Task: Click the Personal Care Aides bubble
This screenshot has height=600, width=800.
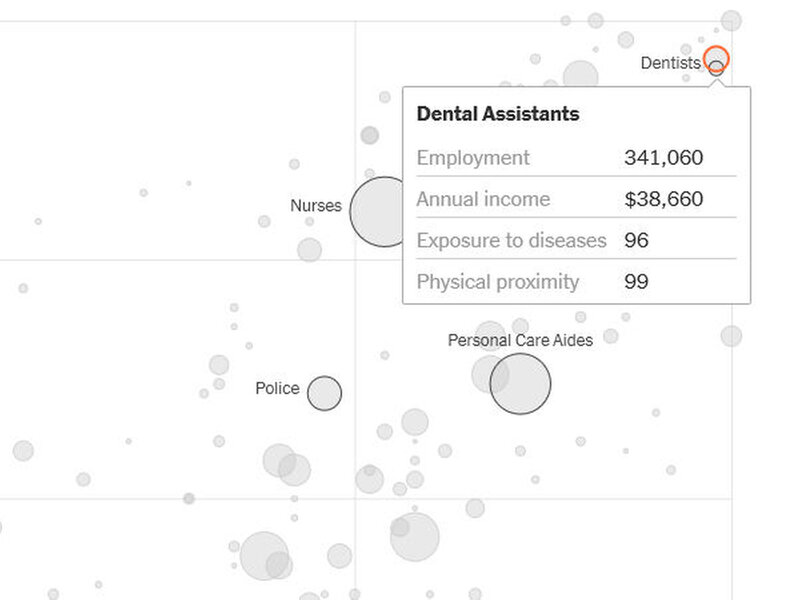Action: [x=520, y=384]
